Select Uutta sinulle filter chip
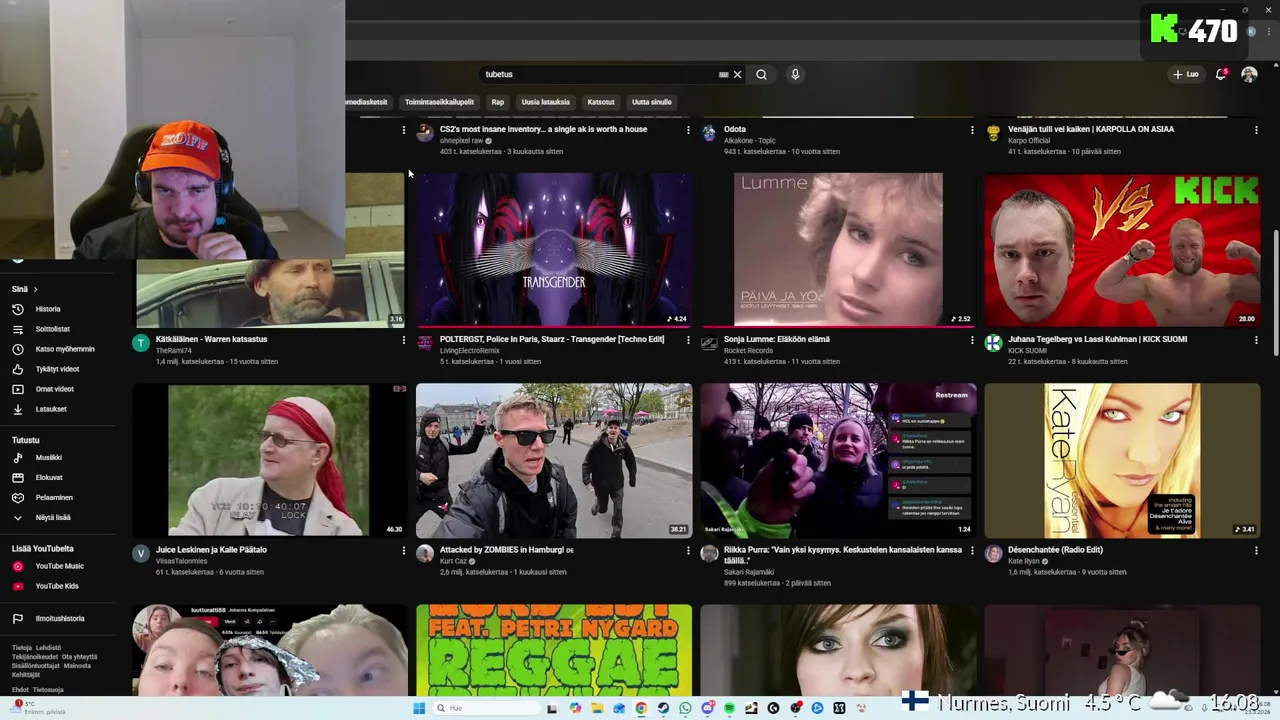The width and height of the screenshot is (1280, 720). point(652,102)
